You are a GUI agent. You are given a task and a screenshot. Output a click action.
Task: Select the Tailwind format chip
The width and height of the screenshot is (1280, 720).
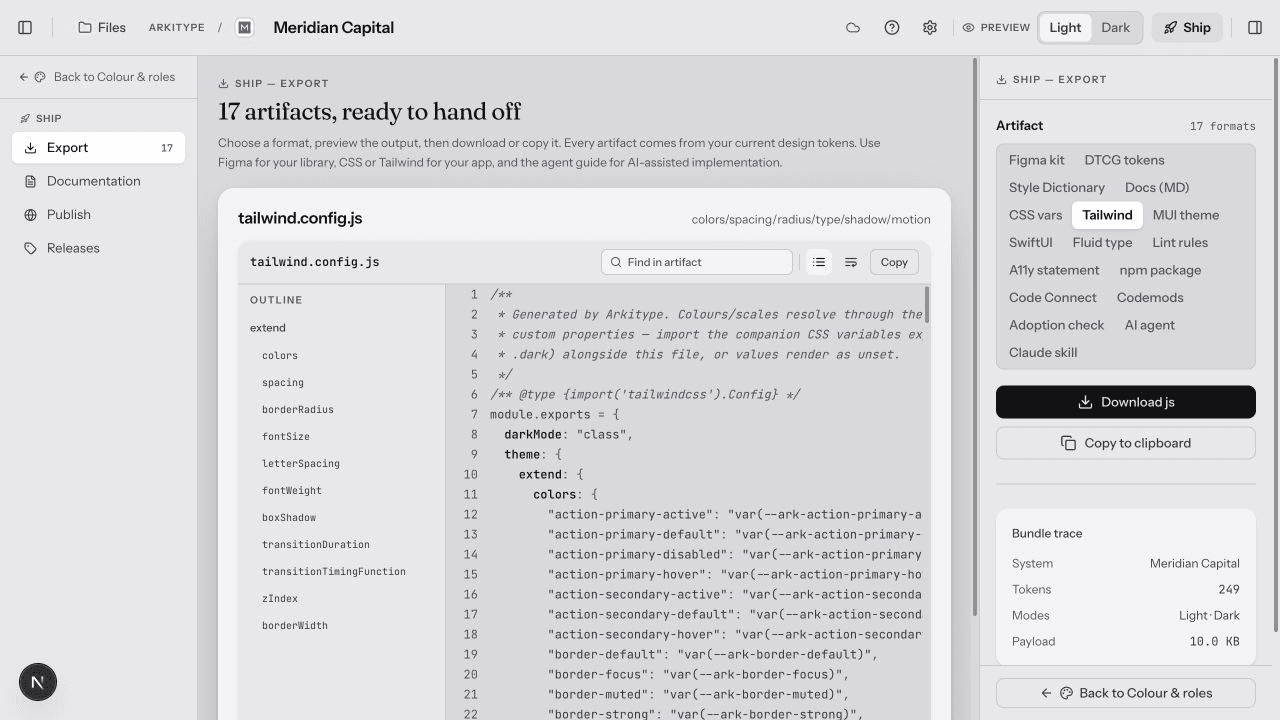point(1107,215)
